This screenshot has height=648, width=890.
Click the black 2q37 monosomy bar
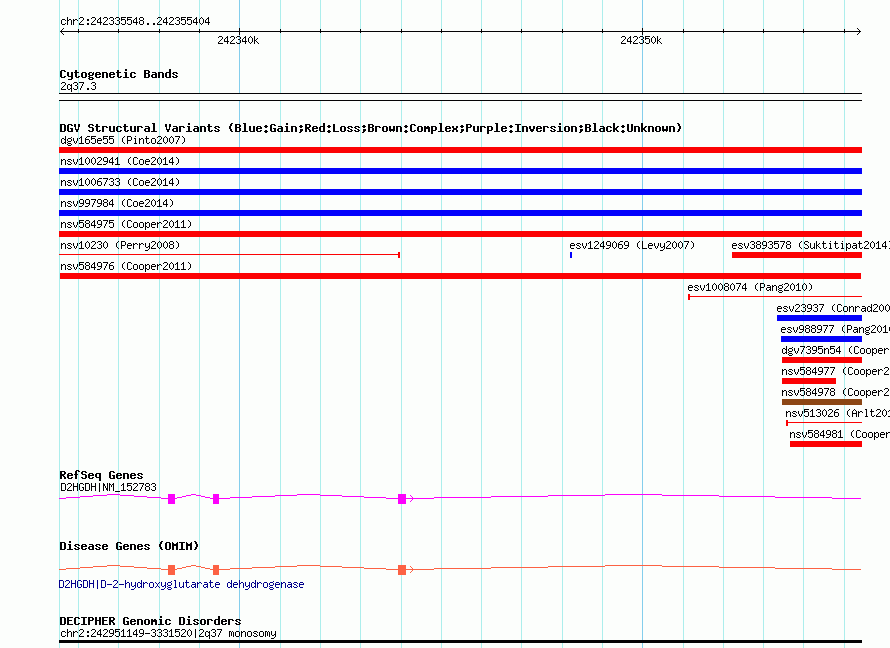(x=460, y=642)
